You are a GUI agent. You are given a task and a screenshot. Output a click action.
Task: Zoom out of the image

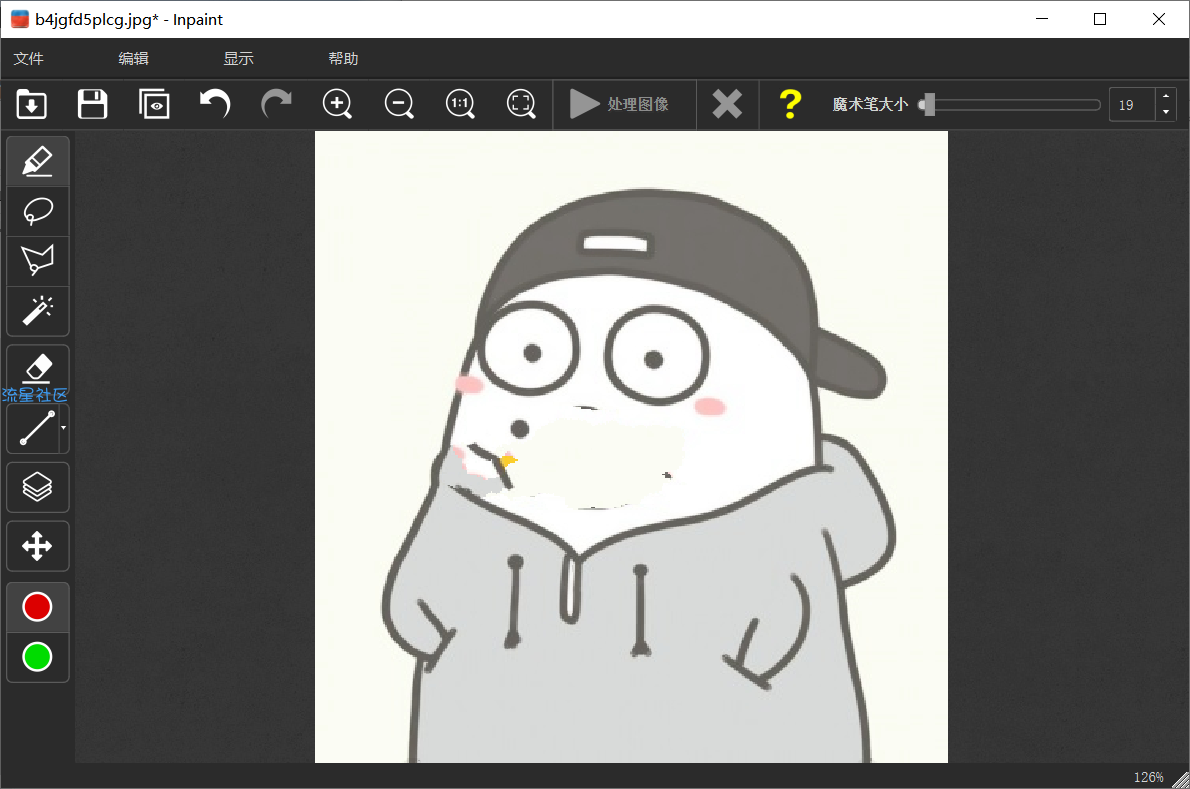(x=398, y=104)
